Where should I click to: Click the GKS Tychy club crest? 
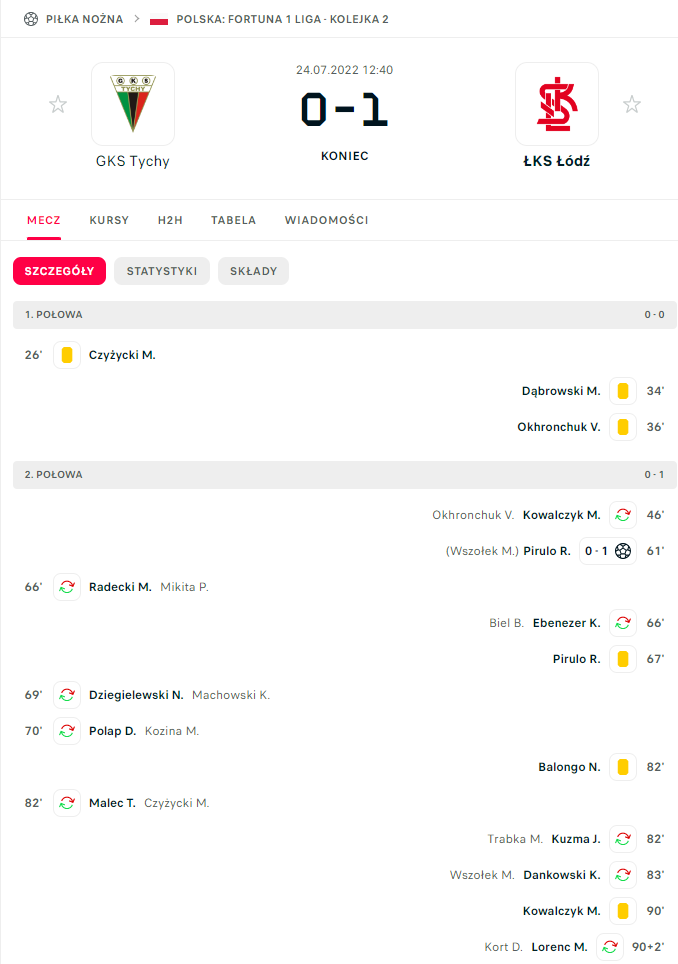[x=133, y=104]
